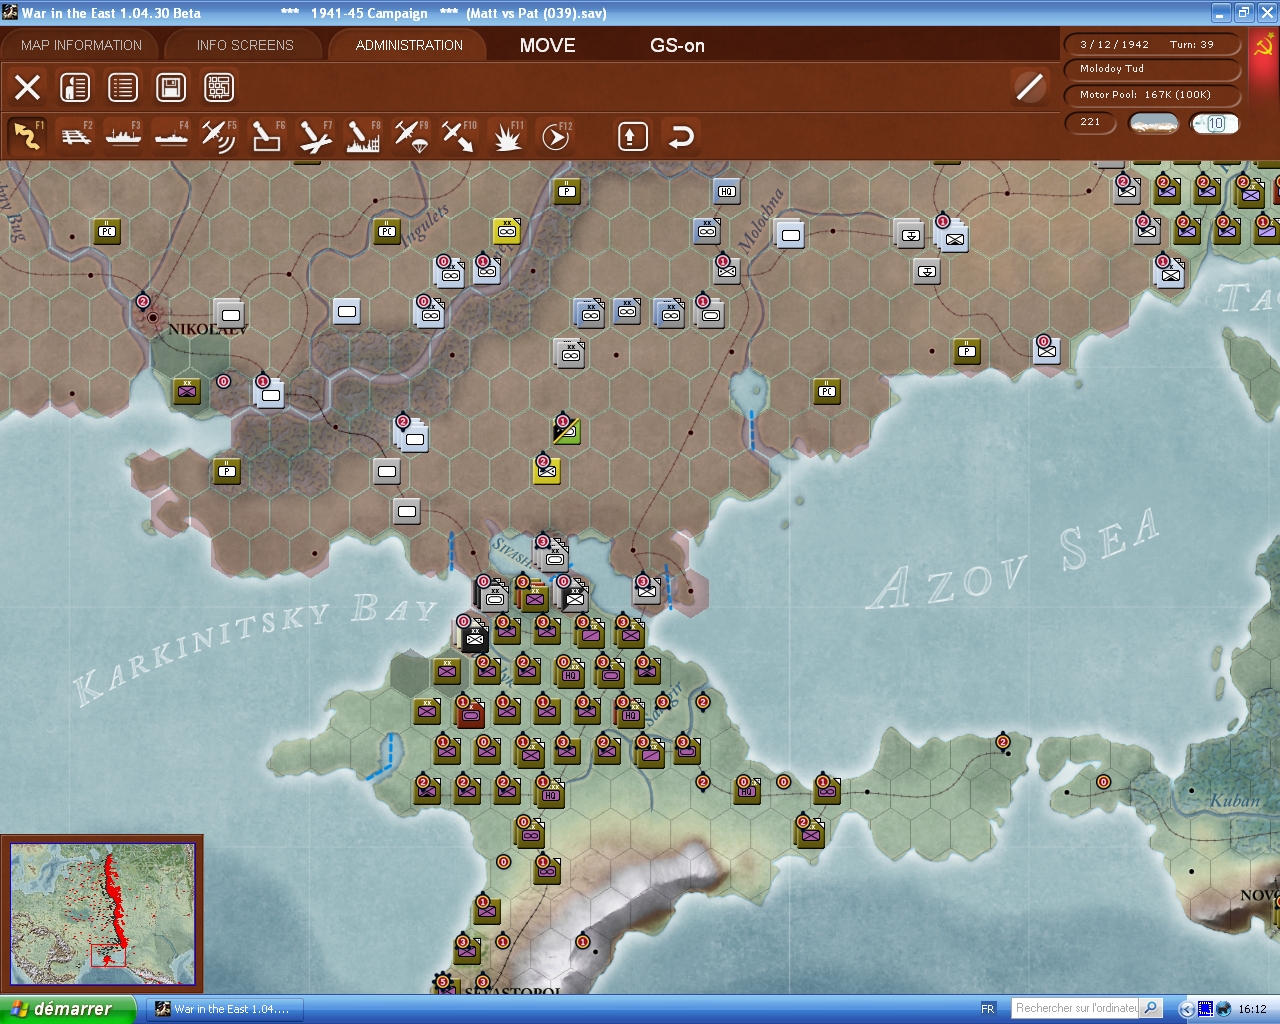This screenshot has height=1024, width=1280.
Task: Click the taskbar desktop search field
Action: point(1076,1008)
